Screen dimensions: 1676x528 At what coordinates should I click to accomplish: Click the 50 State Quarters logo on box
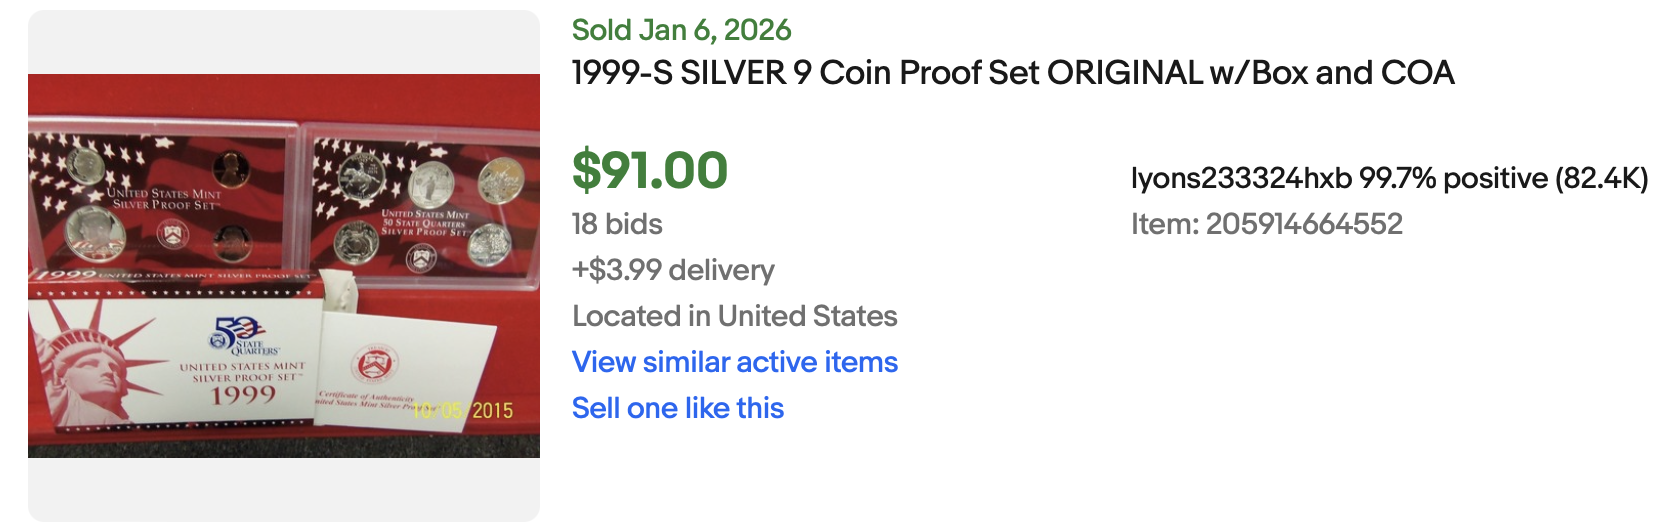238,335
